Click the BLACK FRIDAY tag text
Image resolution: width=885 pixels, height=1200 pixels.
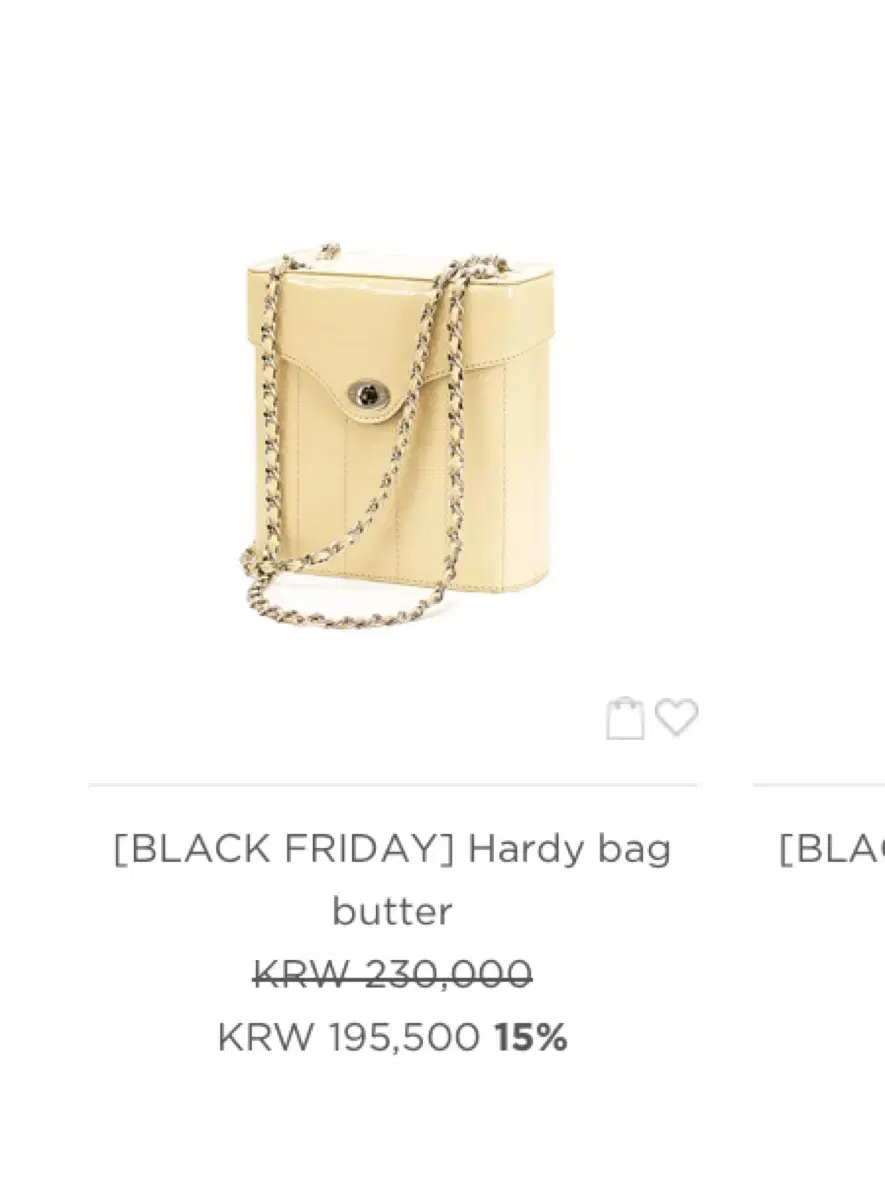[285, 849]
